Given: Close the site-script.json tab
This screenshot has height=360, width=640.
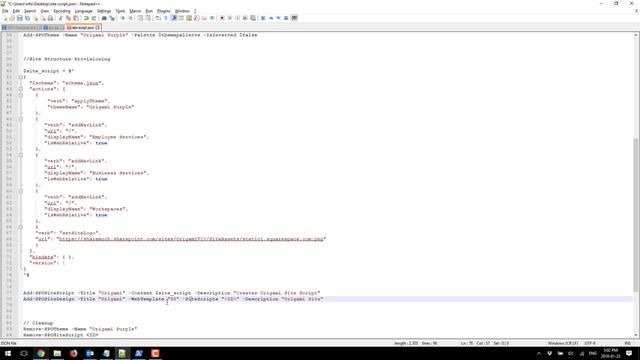Looking at the screenshot, I should [x=98, y=28].
